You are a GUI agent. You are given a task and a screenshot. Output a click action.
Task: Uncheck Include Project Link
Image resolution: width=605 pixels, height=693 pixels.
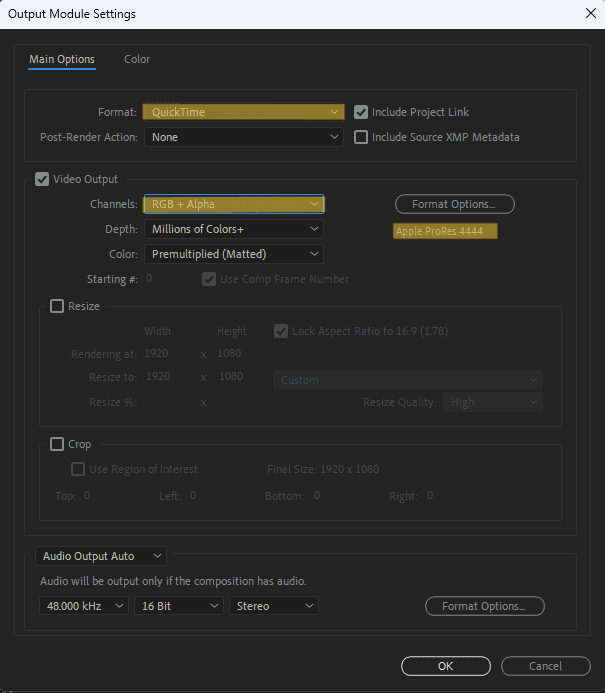[361, 112]
